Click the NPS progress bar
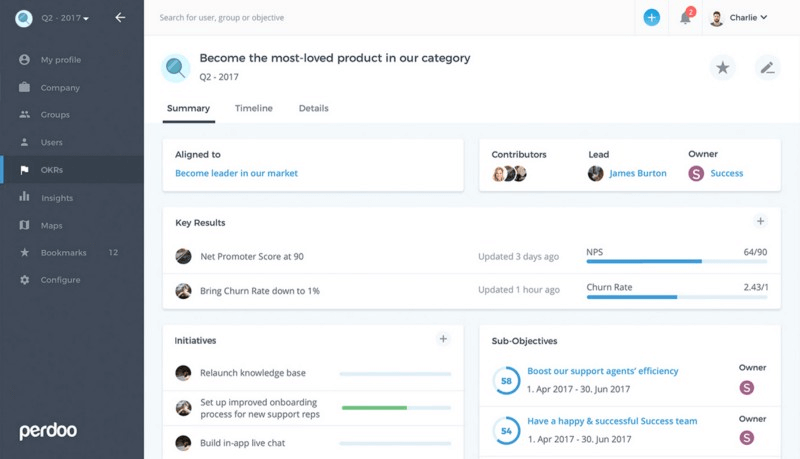Image resolution: width=800 pixels, height=459 pixels. pos(676,261)
